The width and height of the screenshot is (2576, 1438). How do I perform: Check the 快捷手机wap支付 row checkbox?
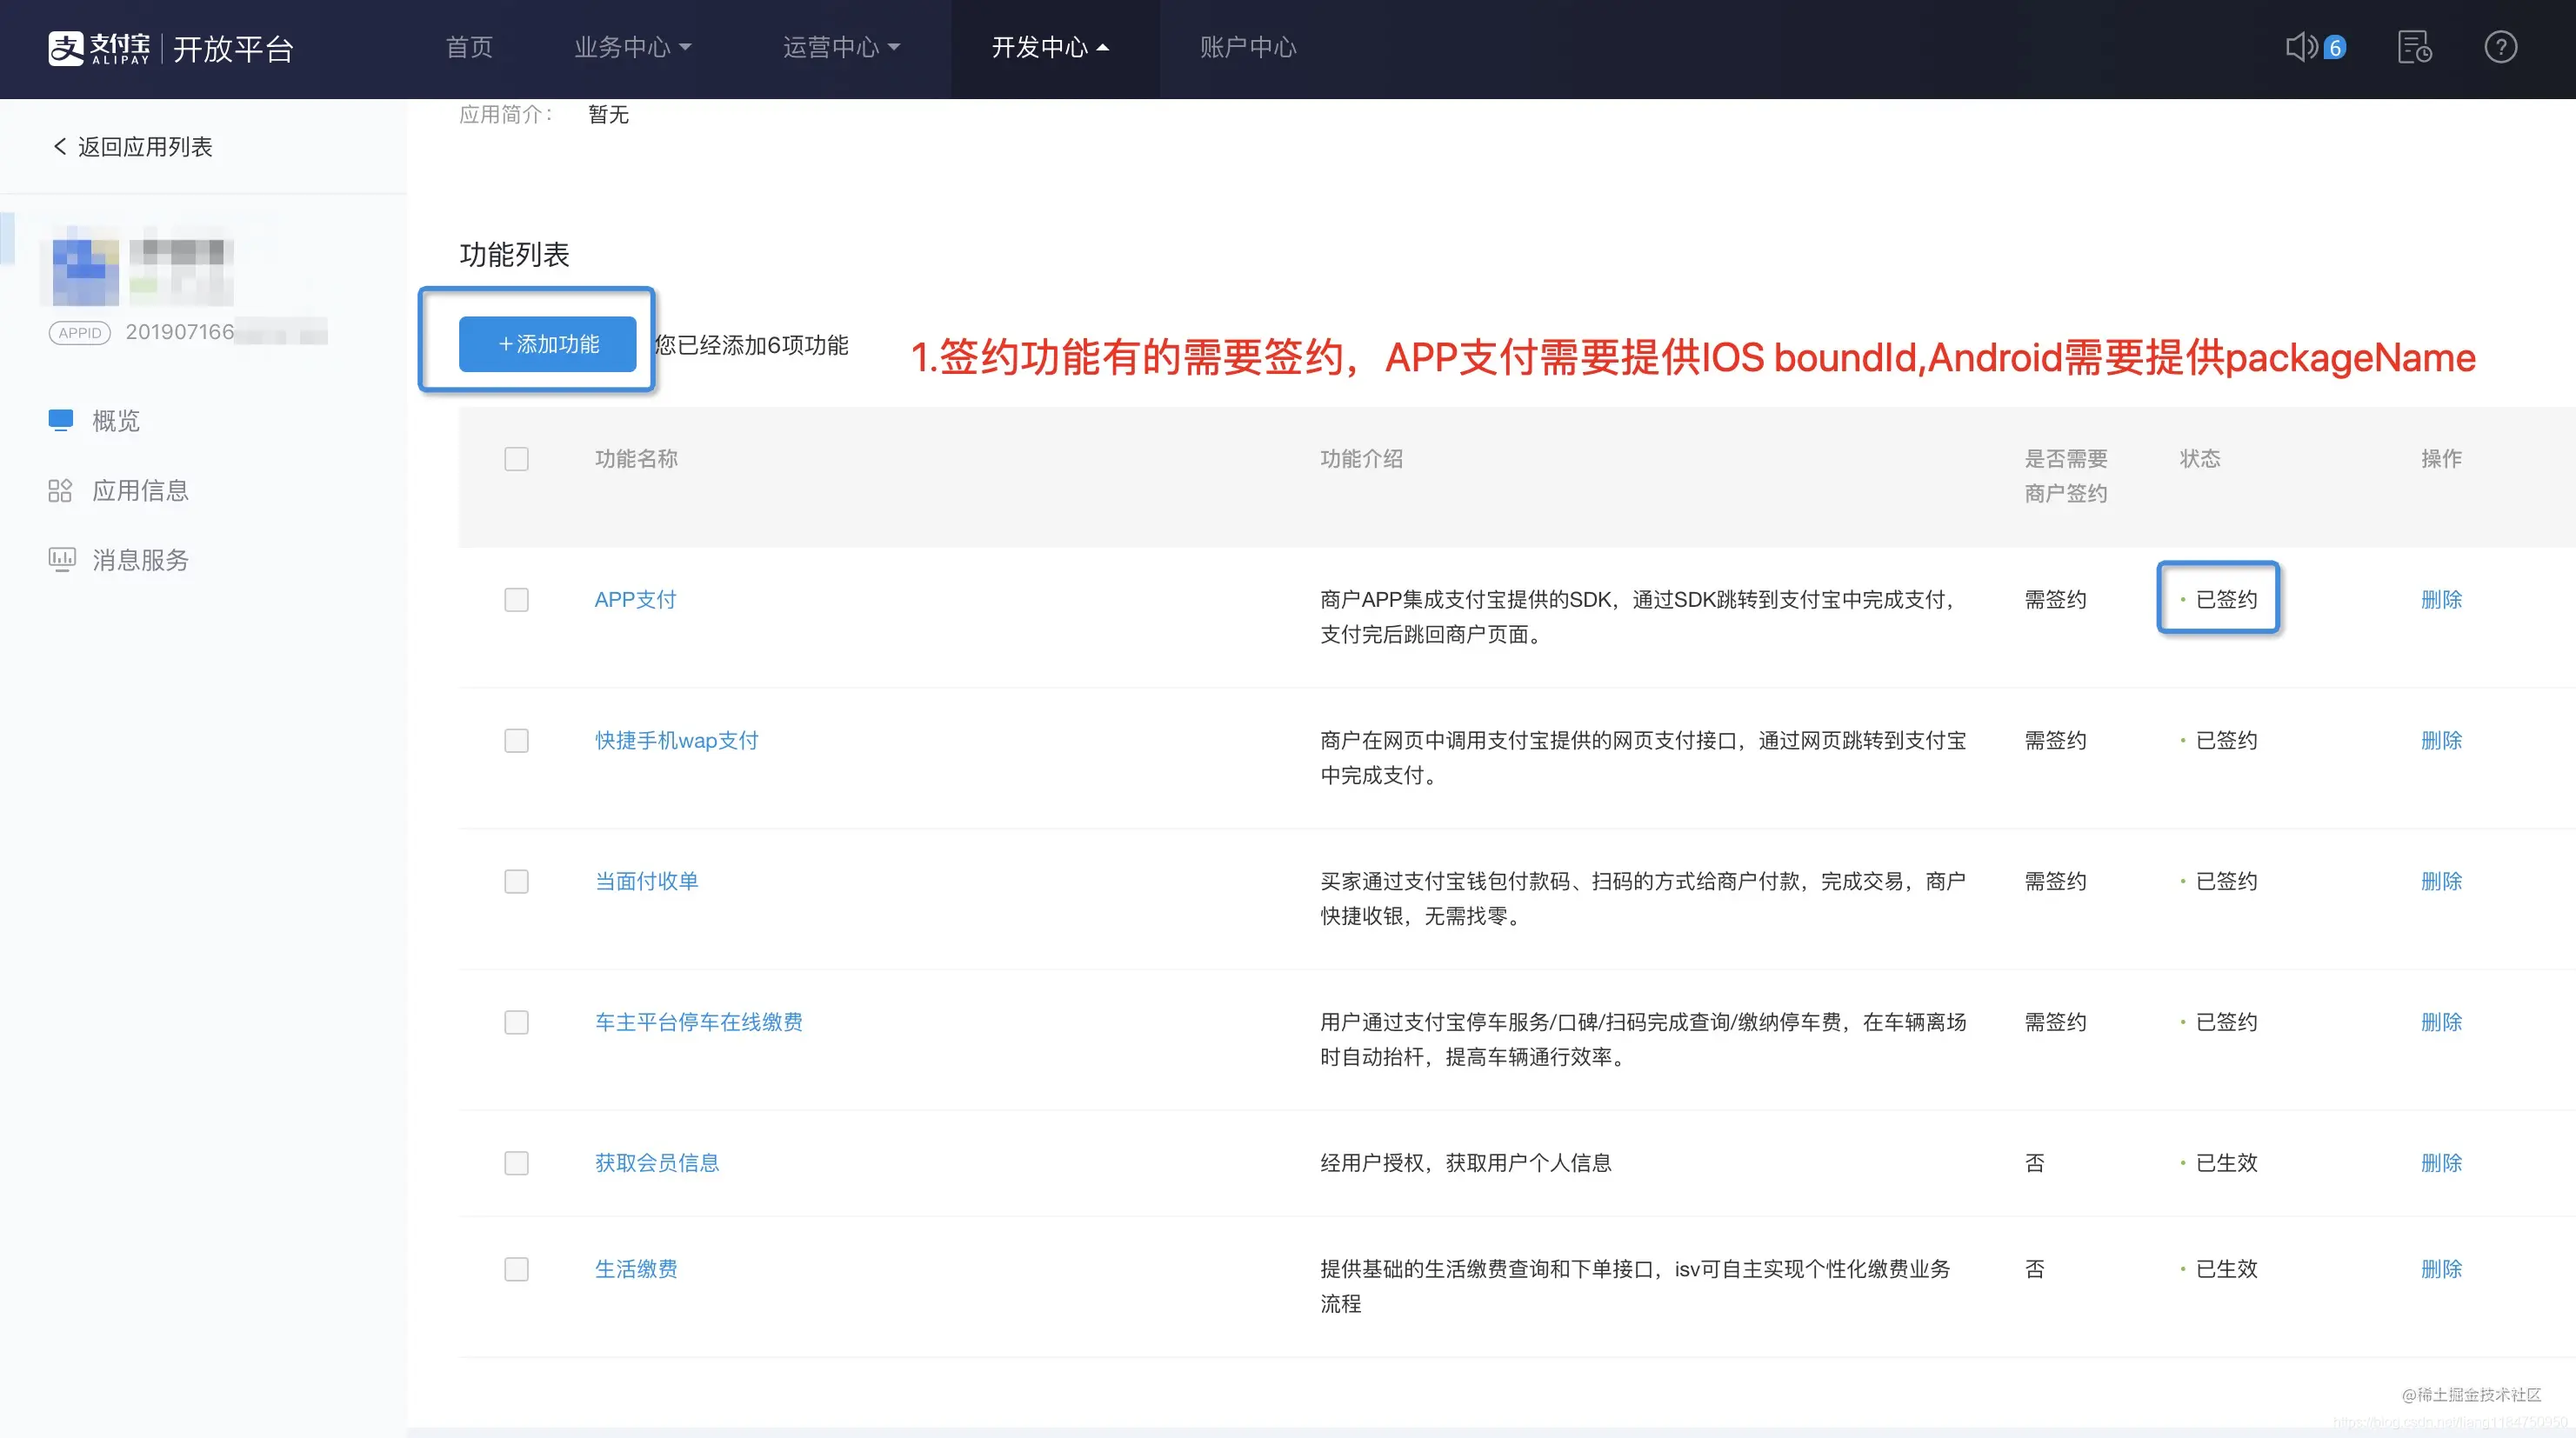(x=516, y=741)
